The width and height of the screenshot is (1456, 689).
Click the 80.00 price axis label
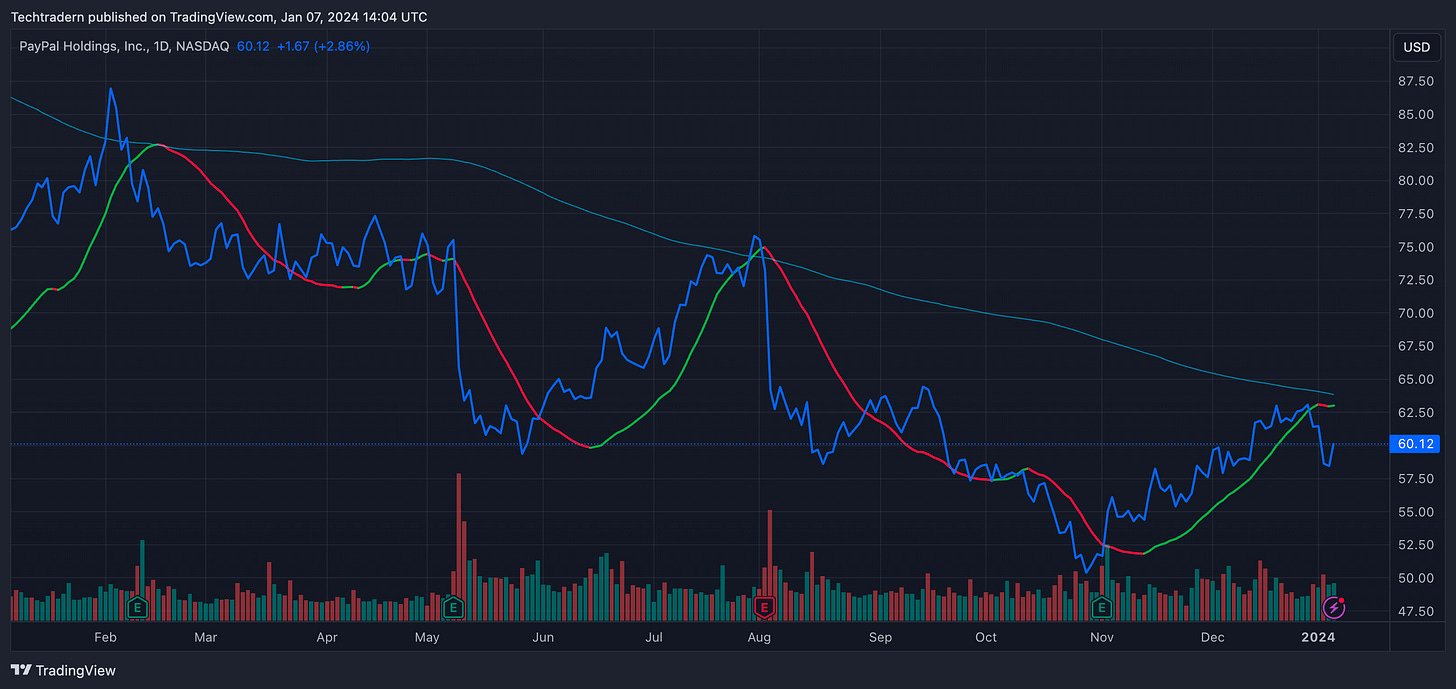(1416, 181)
